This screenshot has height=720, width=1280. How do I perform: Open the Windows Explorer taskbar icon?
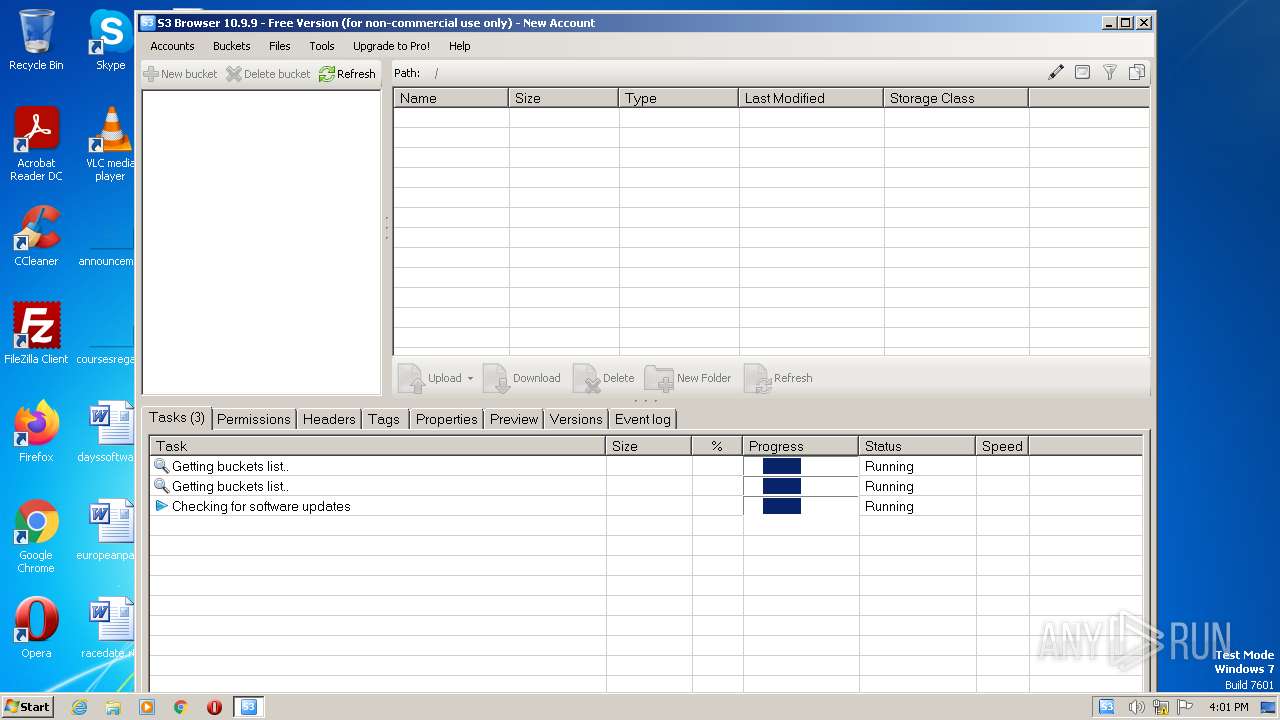[x=113, y=707]
